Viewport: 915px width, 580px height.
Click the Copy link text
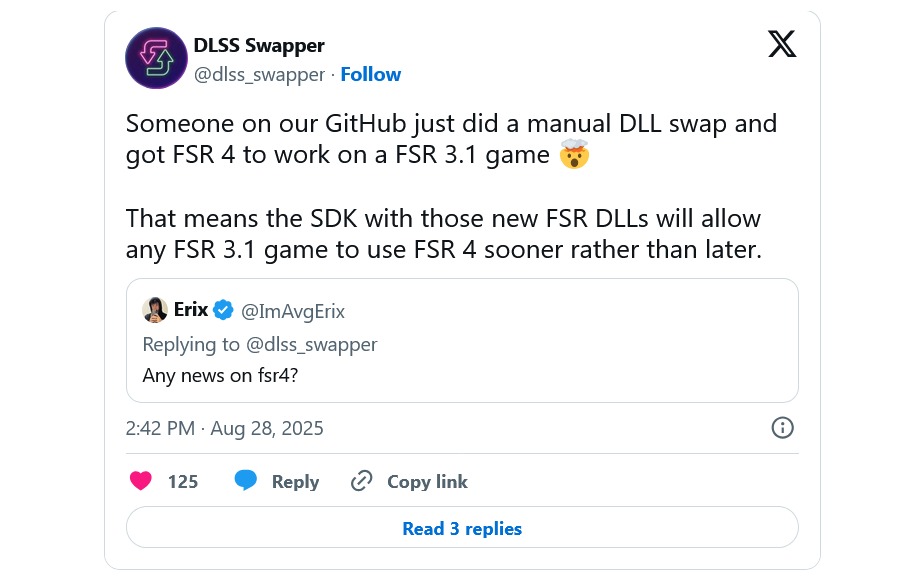tap(427, 481)
